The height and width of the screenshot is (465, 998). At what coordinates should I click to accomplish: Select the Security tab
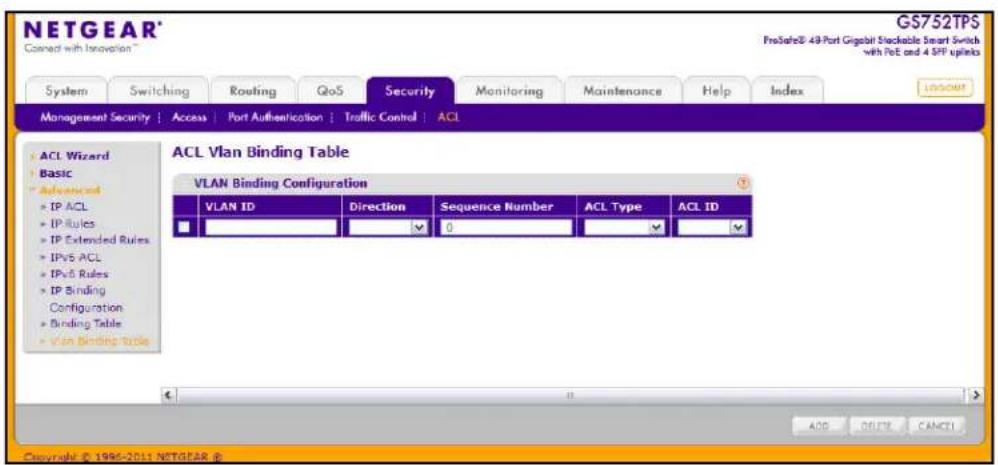coord(410,91)
